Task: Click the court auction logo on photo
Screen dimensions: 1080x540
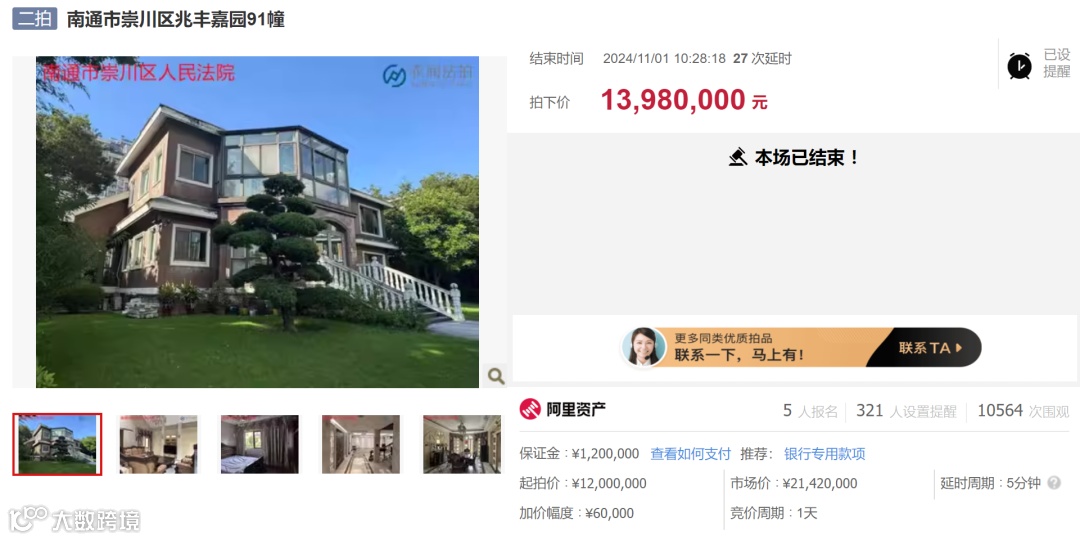Action: 427,76
